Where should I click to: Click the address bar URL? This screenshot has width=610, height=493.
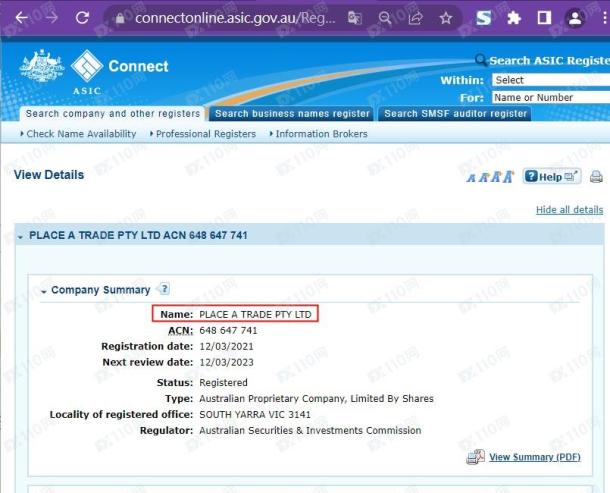pyautogui.click(x=235, y=18)
